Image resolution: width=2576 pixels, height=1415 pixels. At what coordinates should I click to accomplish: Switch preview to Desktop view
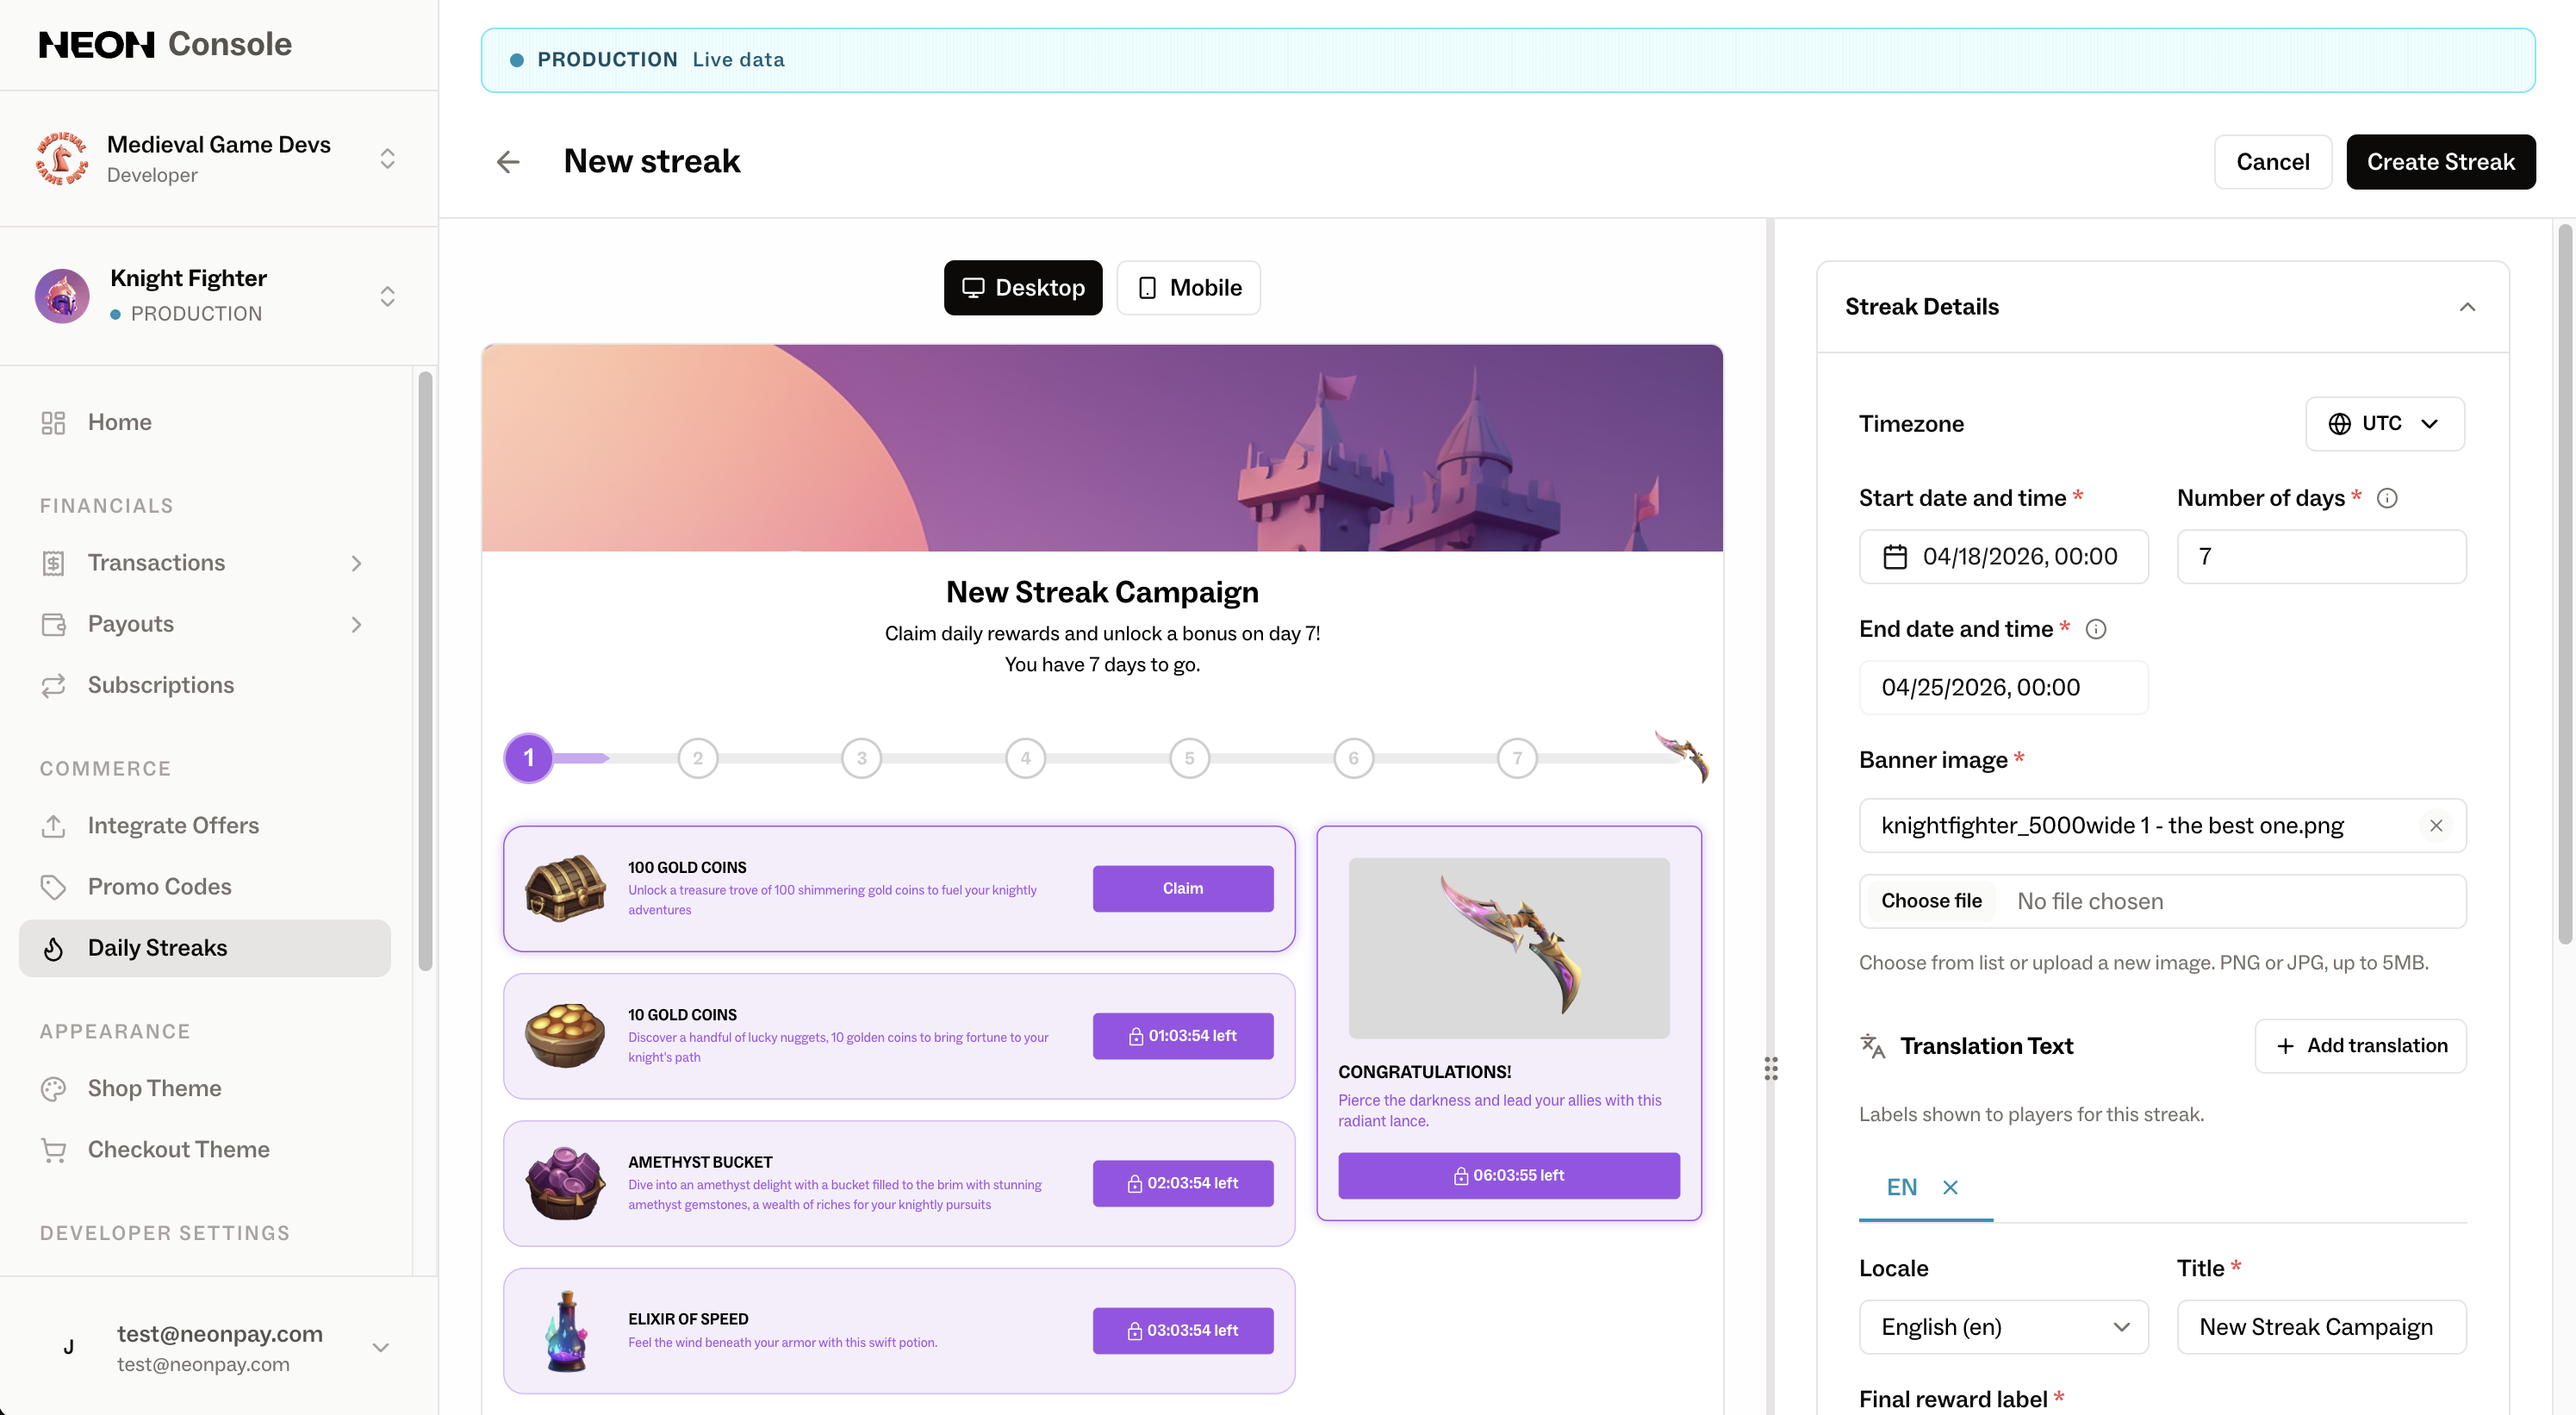click(x=1022, y=288)
